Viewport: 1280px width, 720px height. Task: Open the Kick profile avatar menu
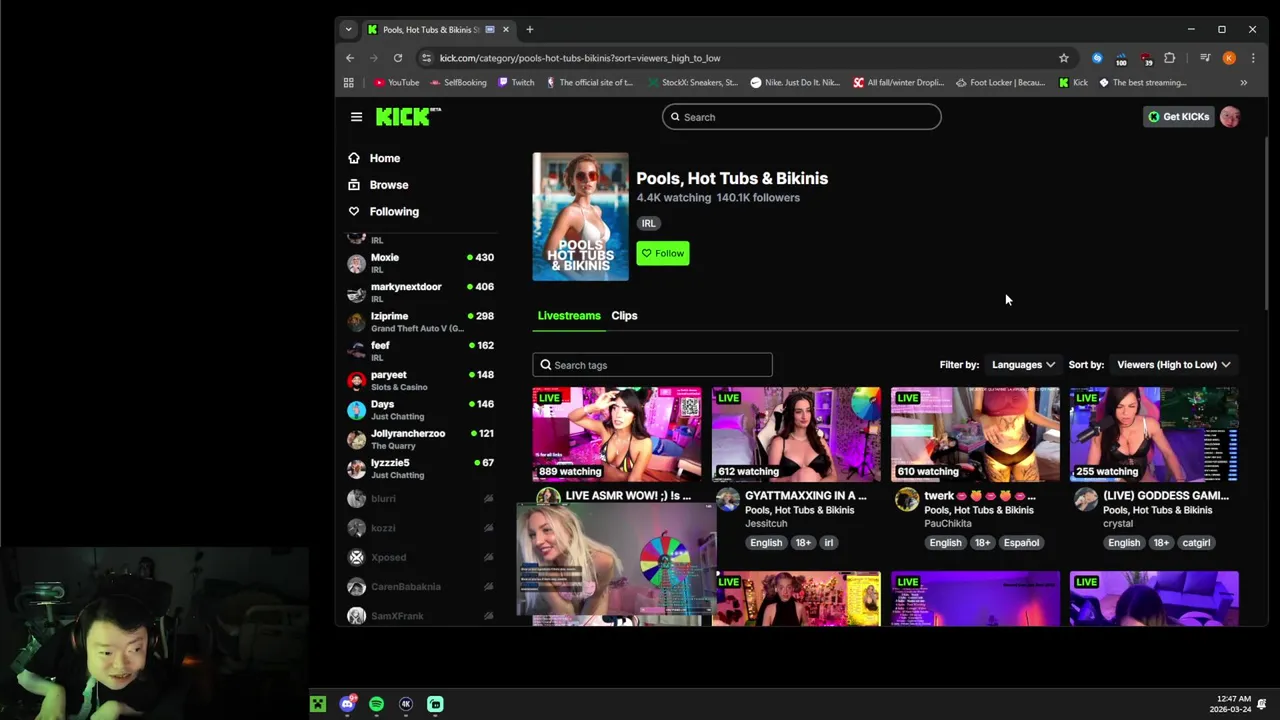[1230, 117]
